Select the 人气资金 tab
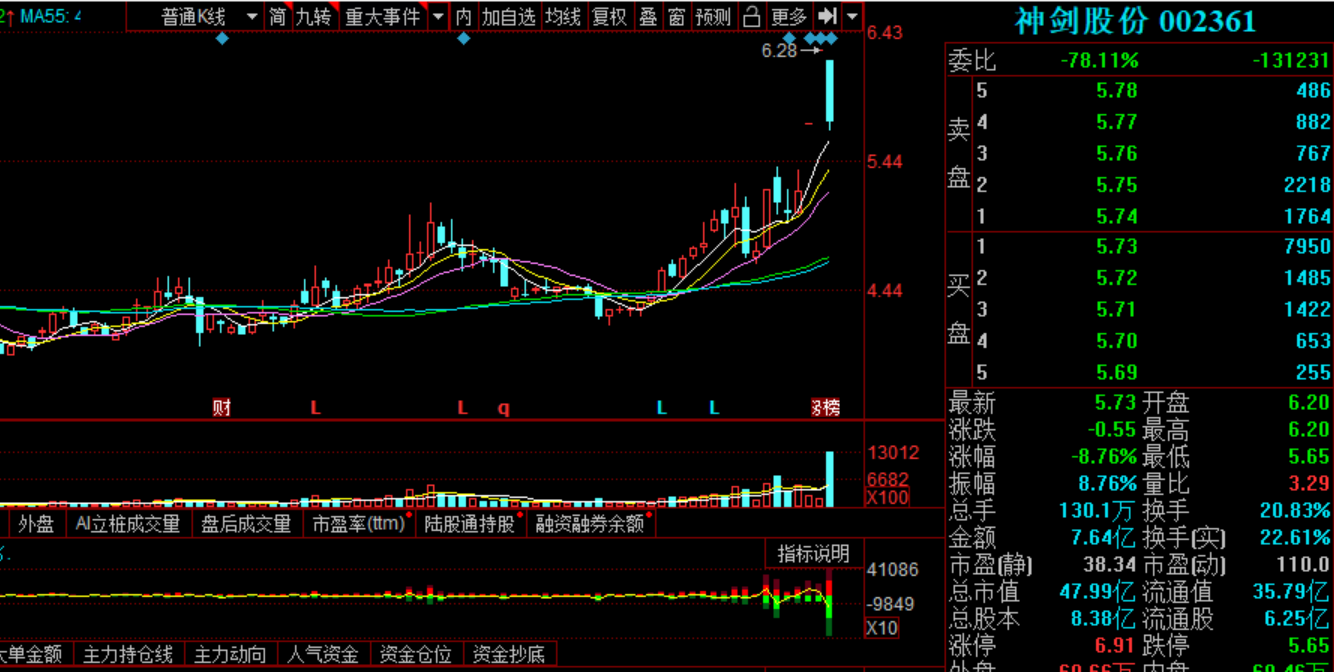 click(x=323, y=655)
